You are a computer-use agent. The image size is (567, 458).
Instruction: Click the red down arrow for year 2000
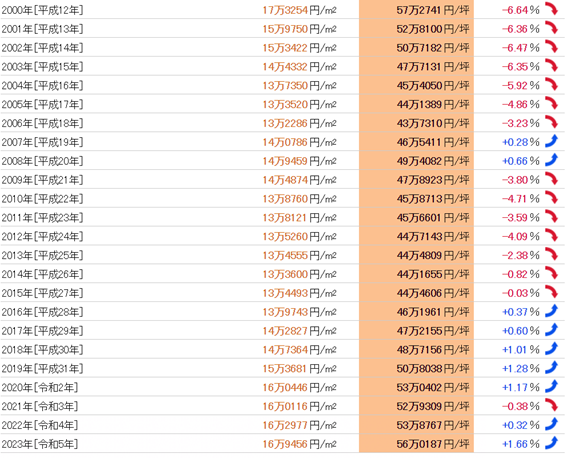(x=551, y=9)
